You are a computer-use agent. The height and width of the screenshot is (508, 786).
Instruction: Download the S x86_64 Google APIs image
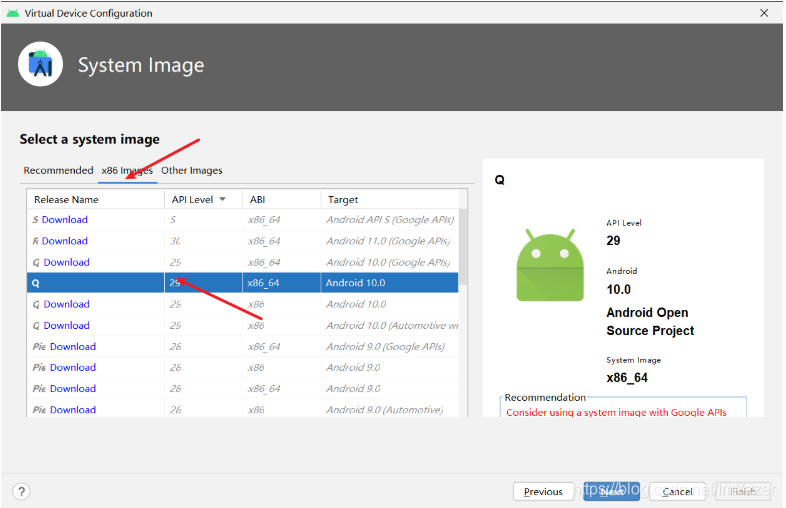pos(65,220)
